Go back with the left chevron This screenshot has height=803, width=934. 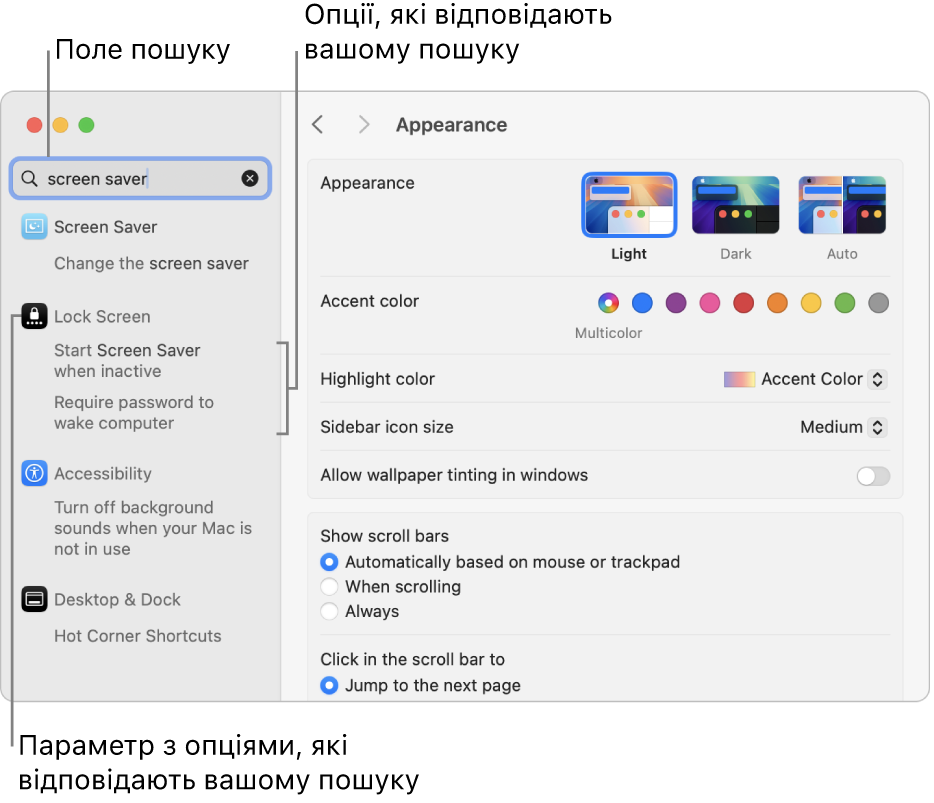coord(318,125)
